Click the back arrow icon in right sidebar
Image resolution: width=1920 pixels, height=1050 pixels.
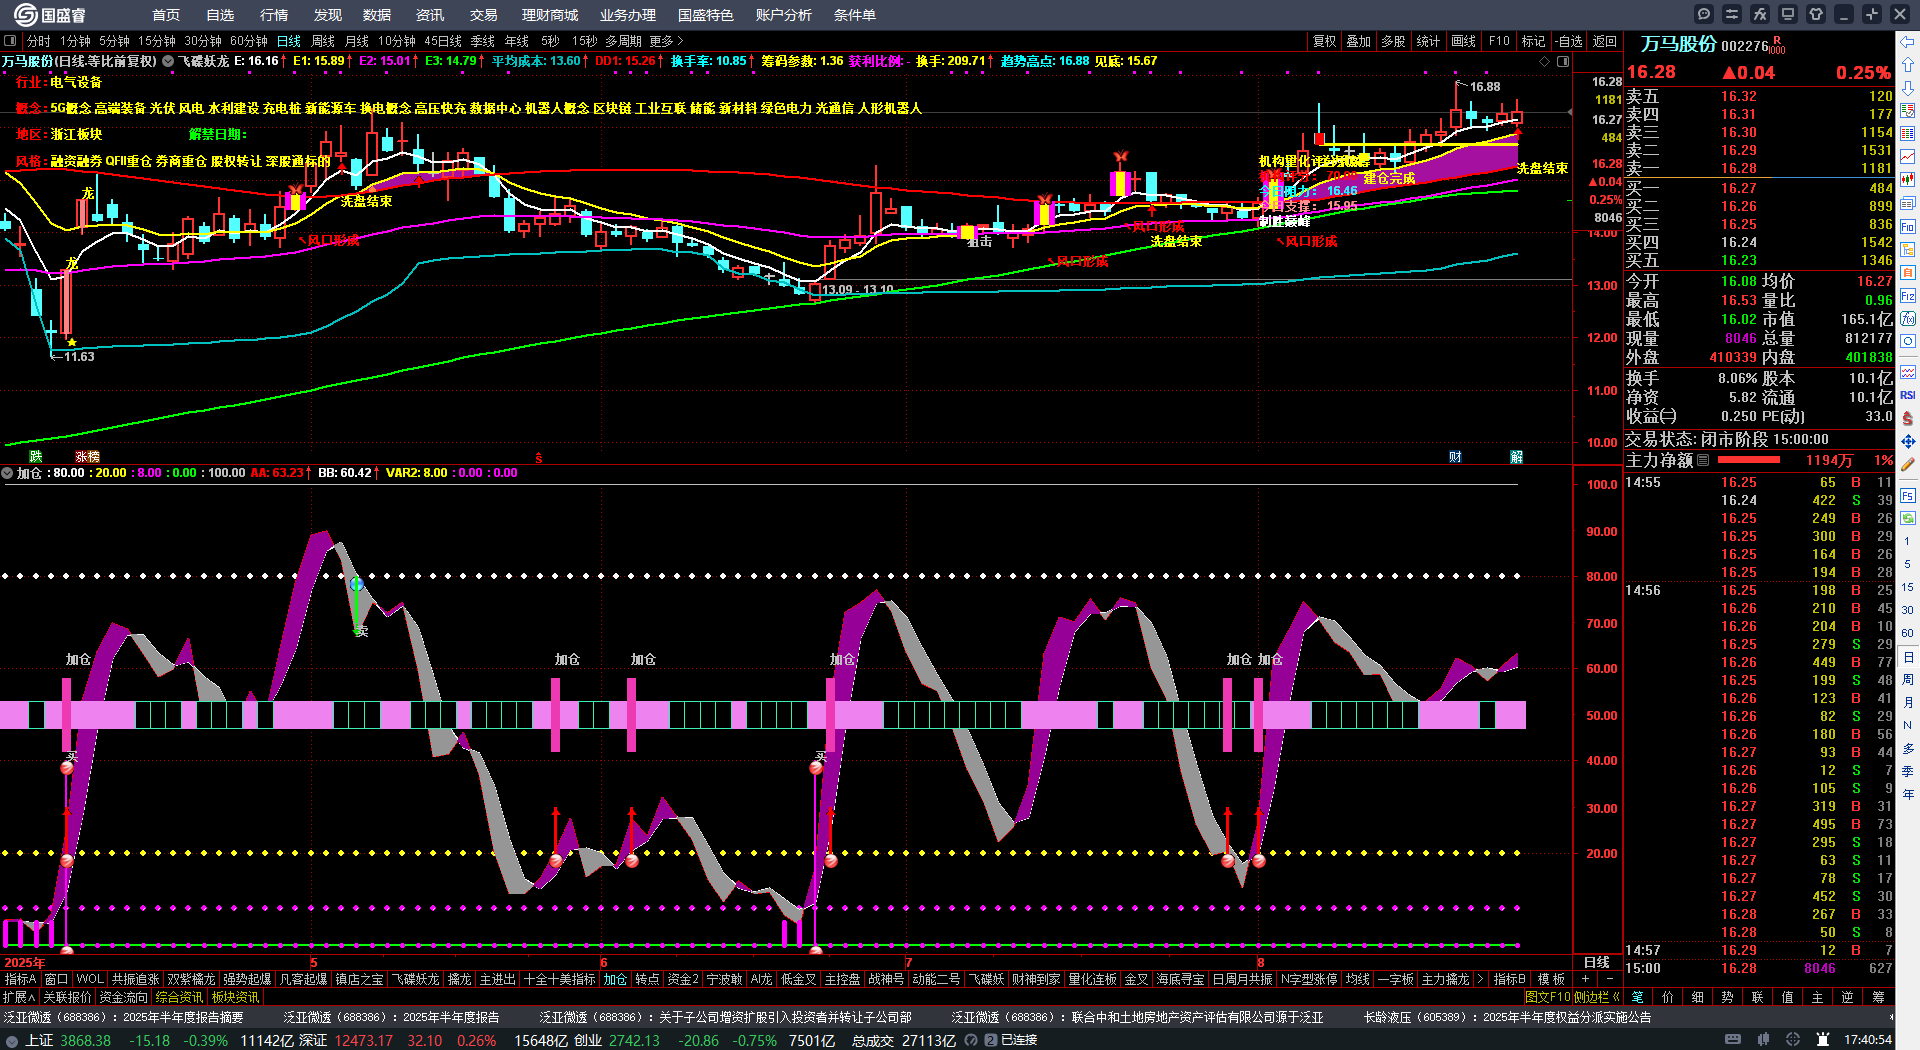point(1908,42)
